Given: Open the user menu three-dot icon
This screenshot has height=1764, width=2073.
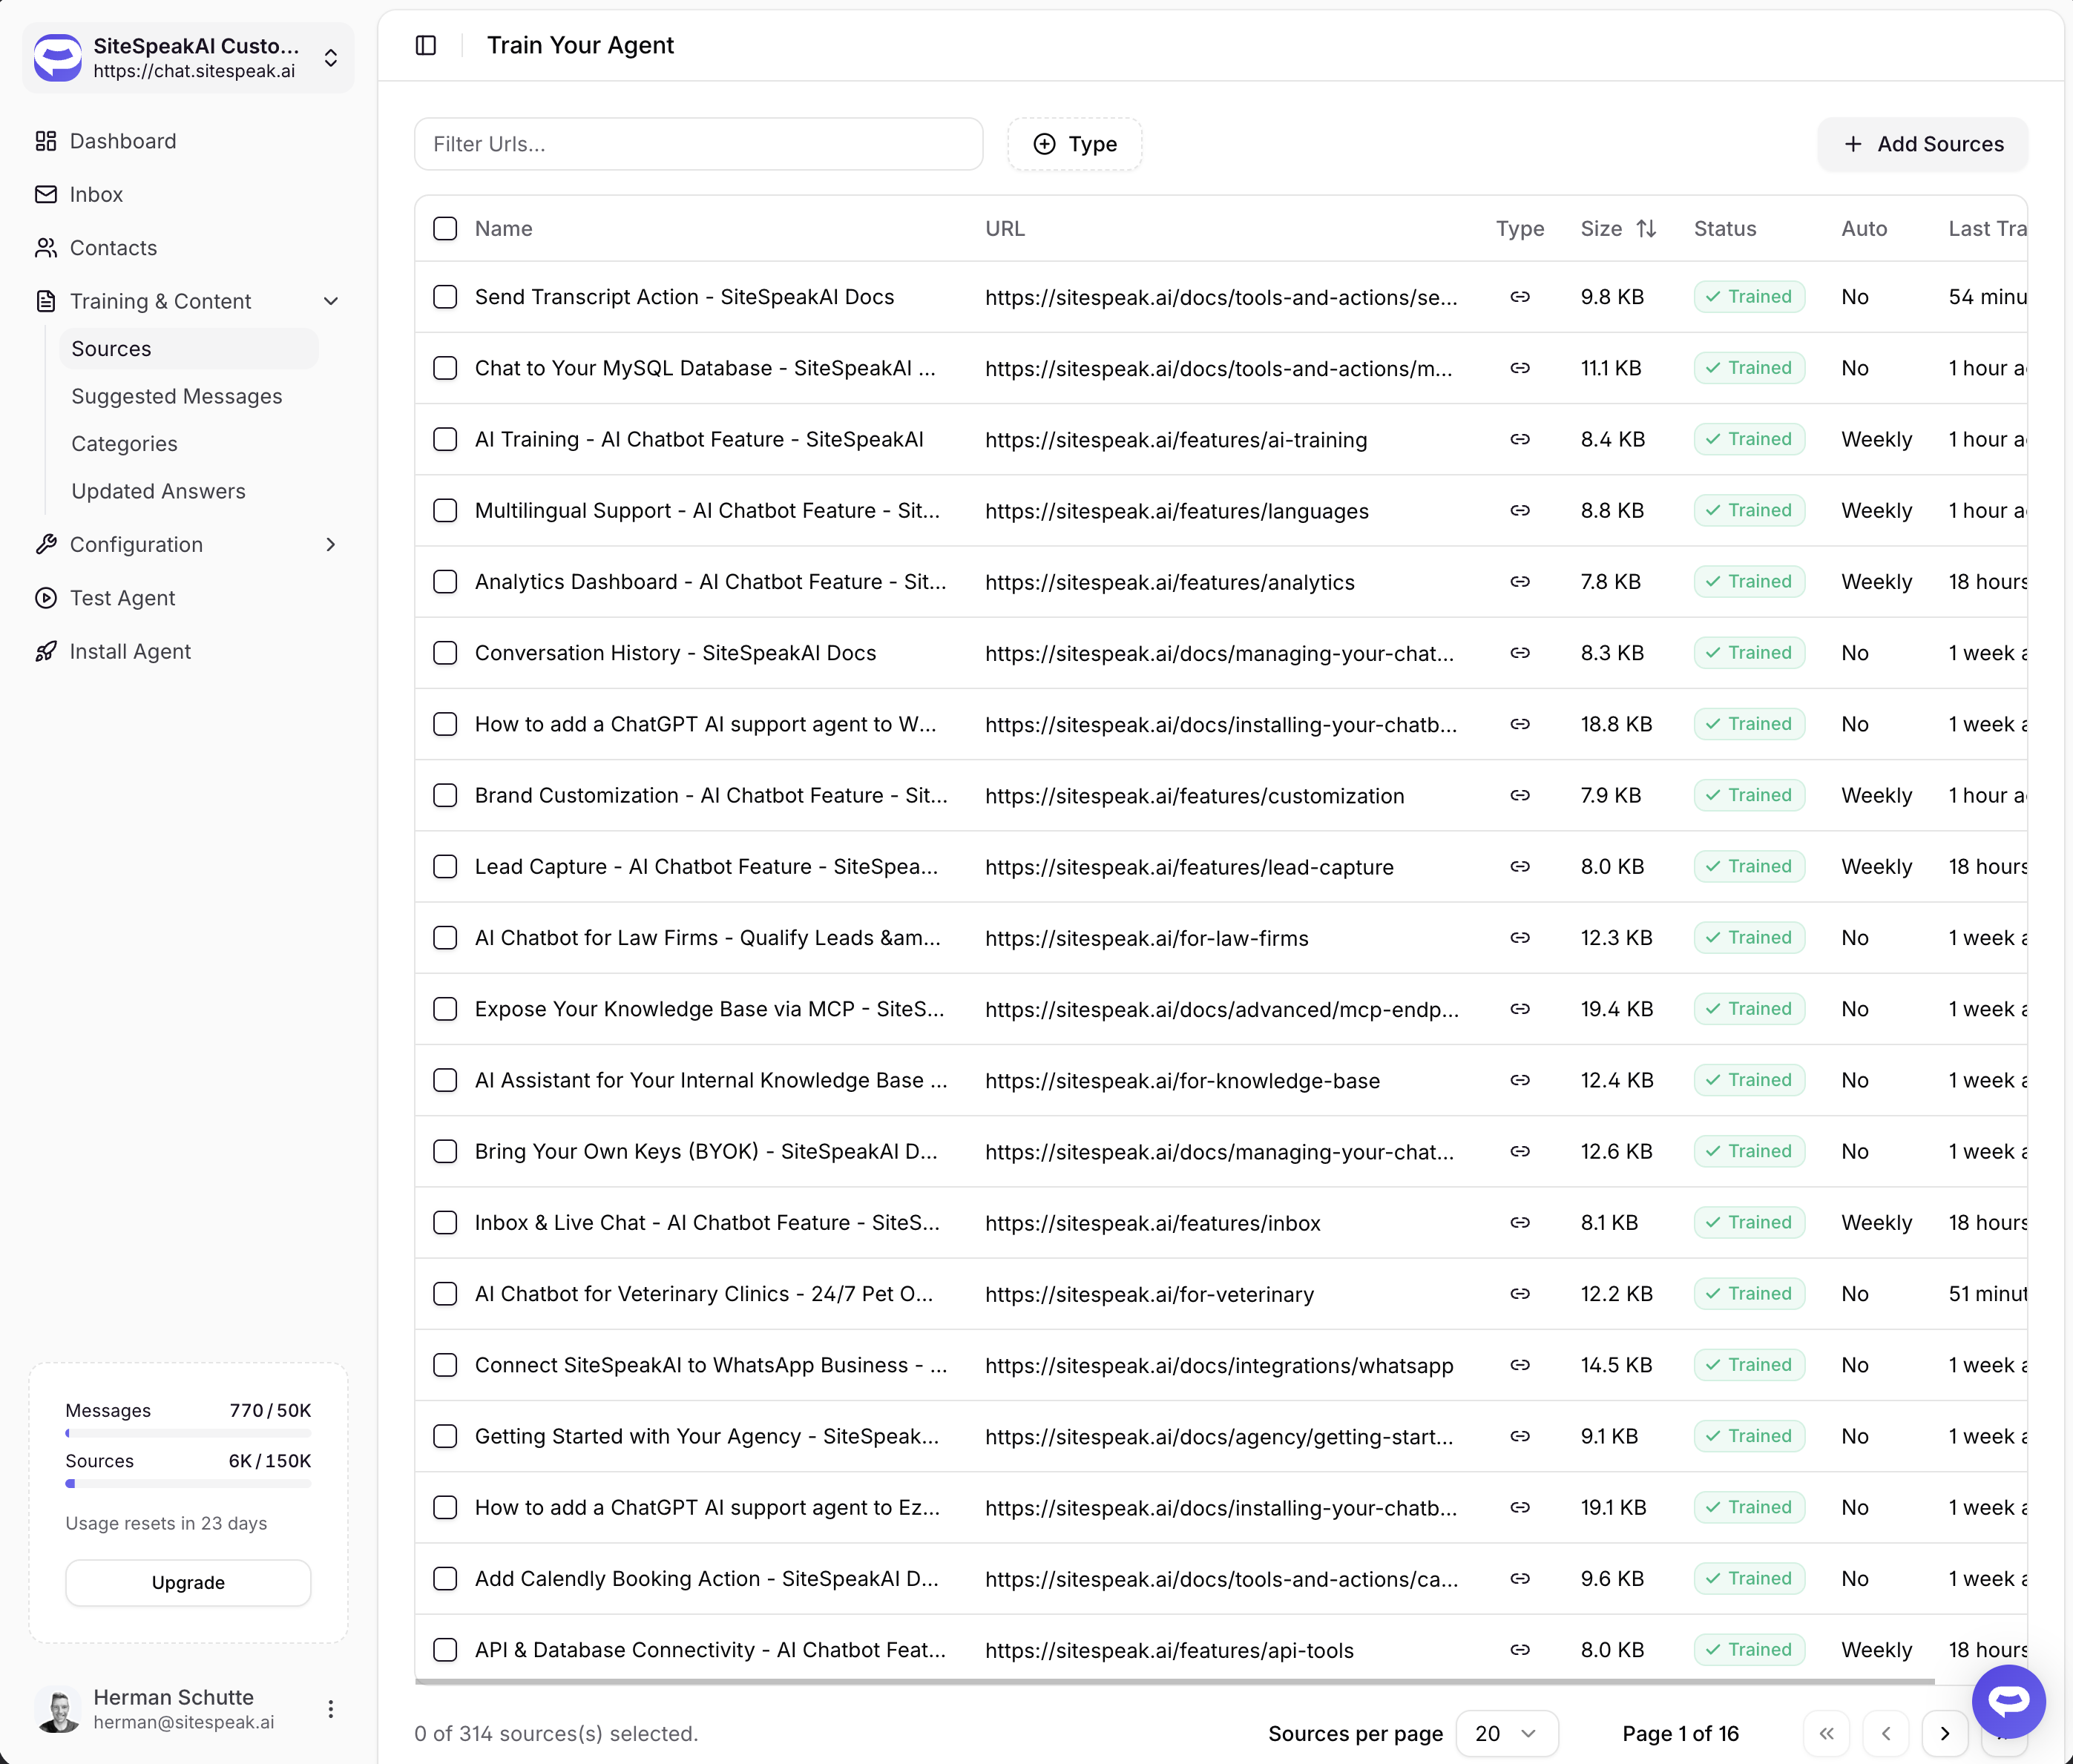Looking at the screenshot, I should click(331, 1709).
